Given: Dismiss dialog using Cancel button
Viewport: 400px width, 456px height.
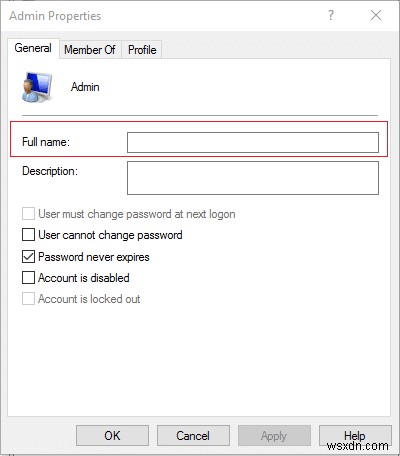Looking at the screenshot, I should point(193,436).
